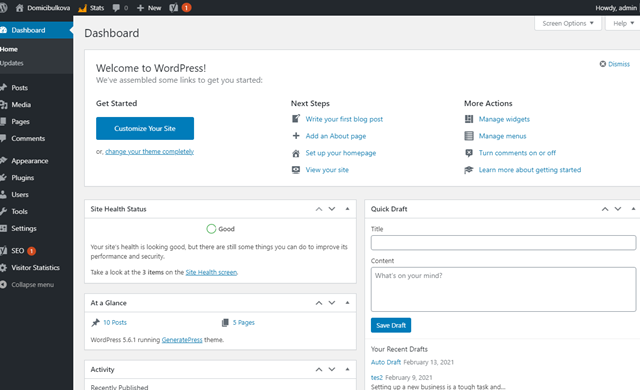Collapse the At a Glance panel

click(347, 303)
